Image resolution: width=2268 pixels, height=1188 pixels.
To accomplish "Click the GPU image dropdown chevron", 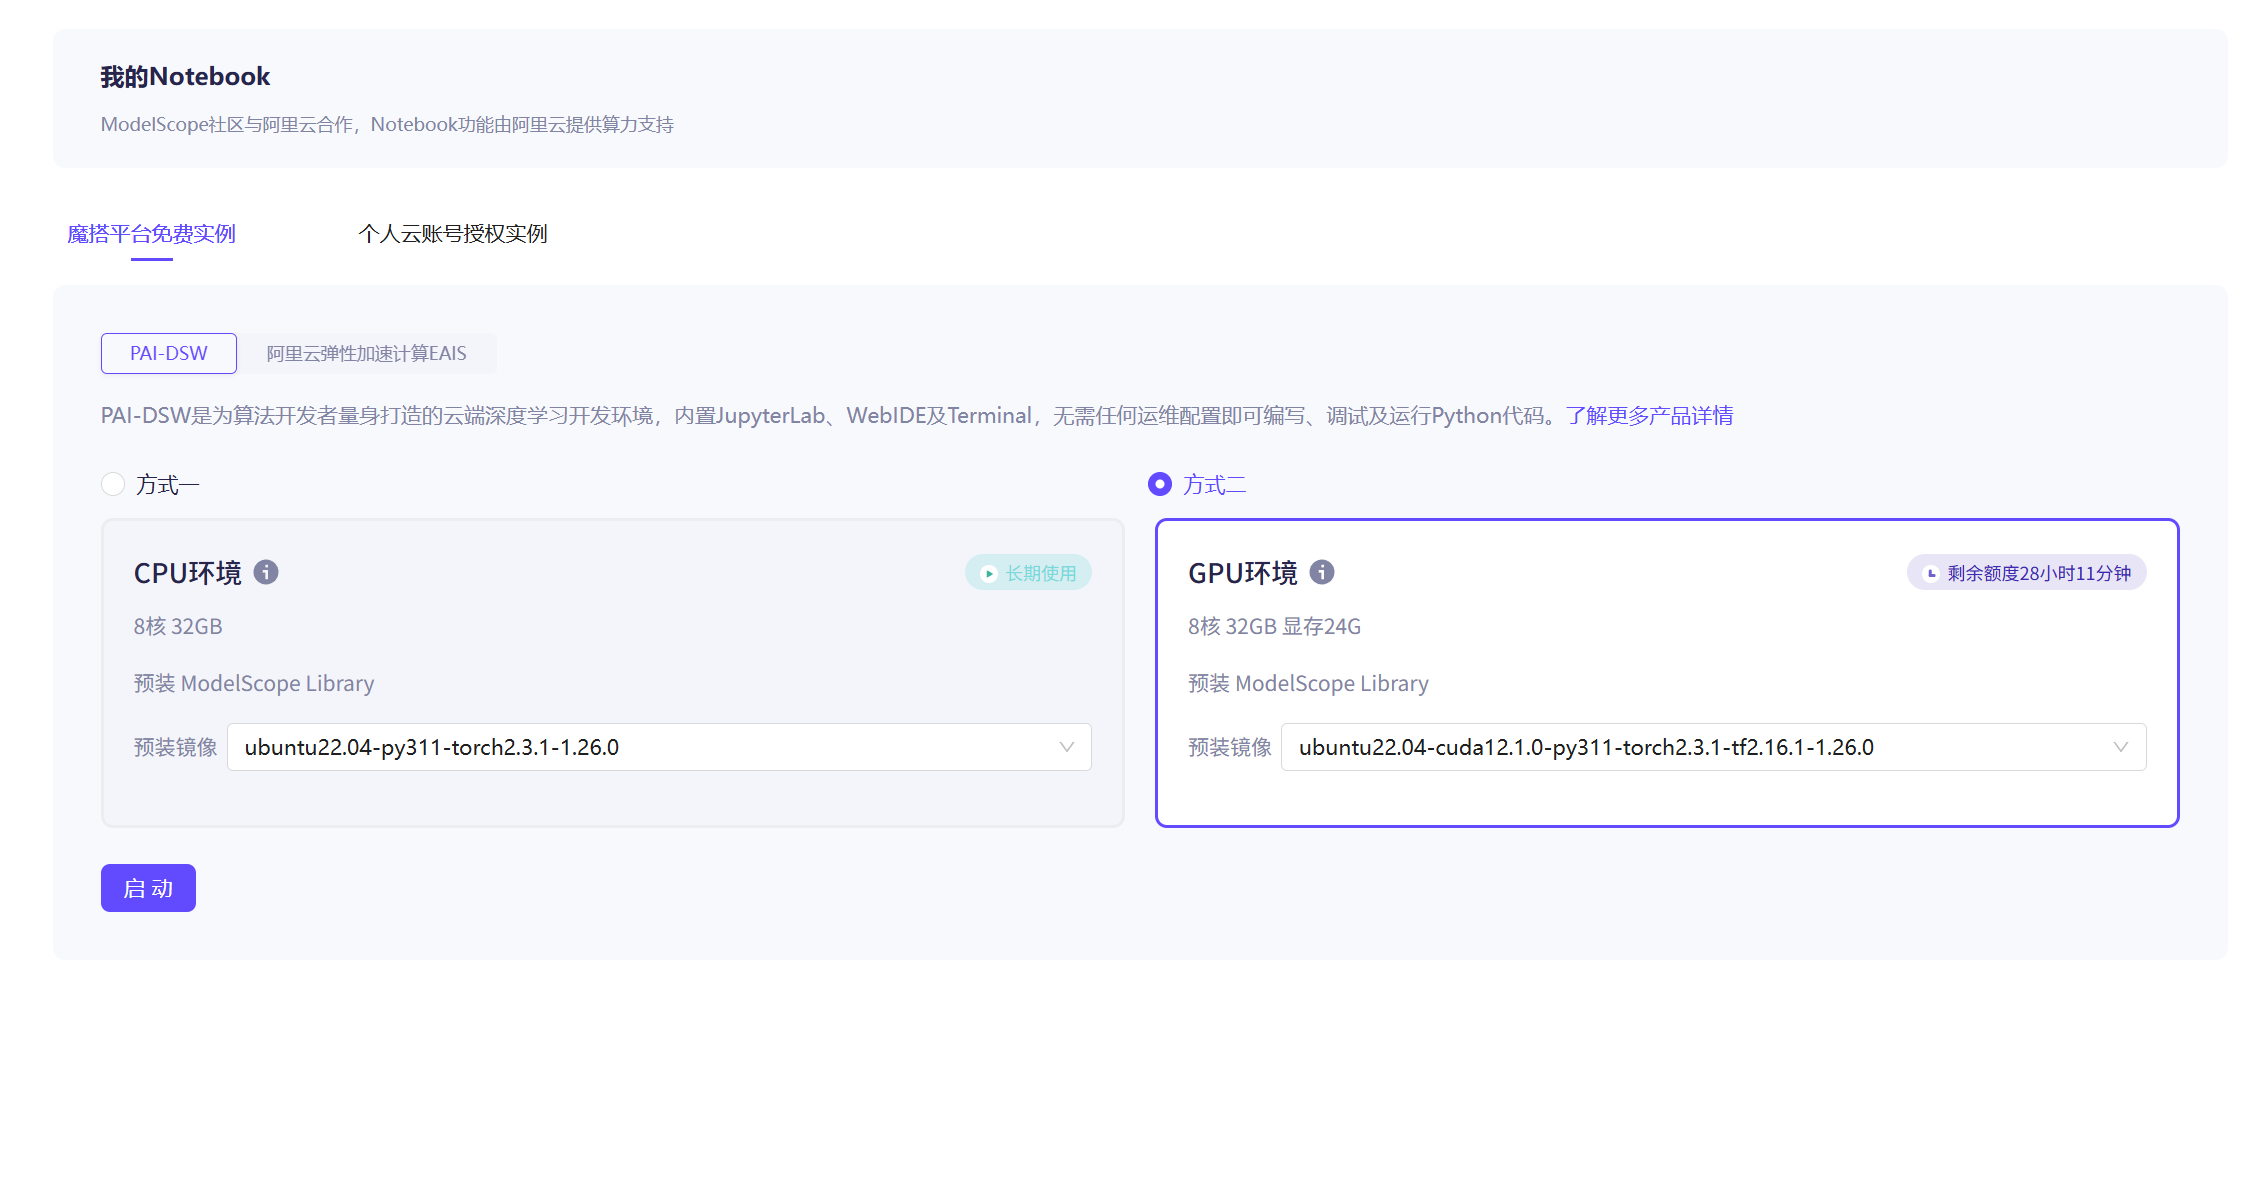I will [x=2120, y=747].
